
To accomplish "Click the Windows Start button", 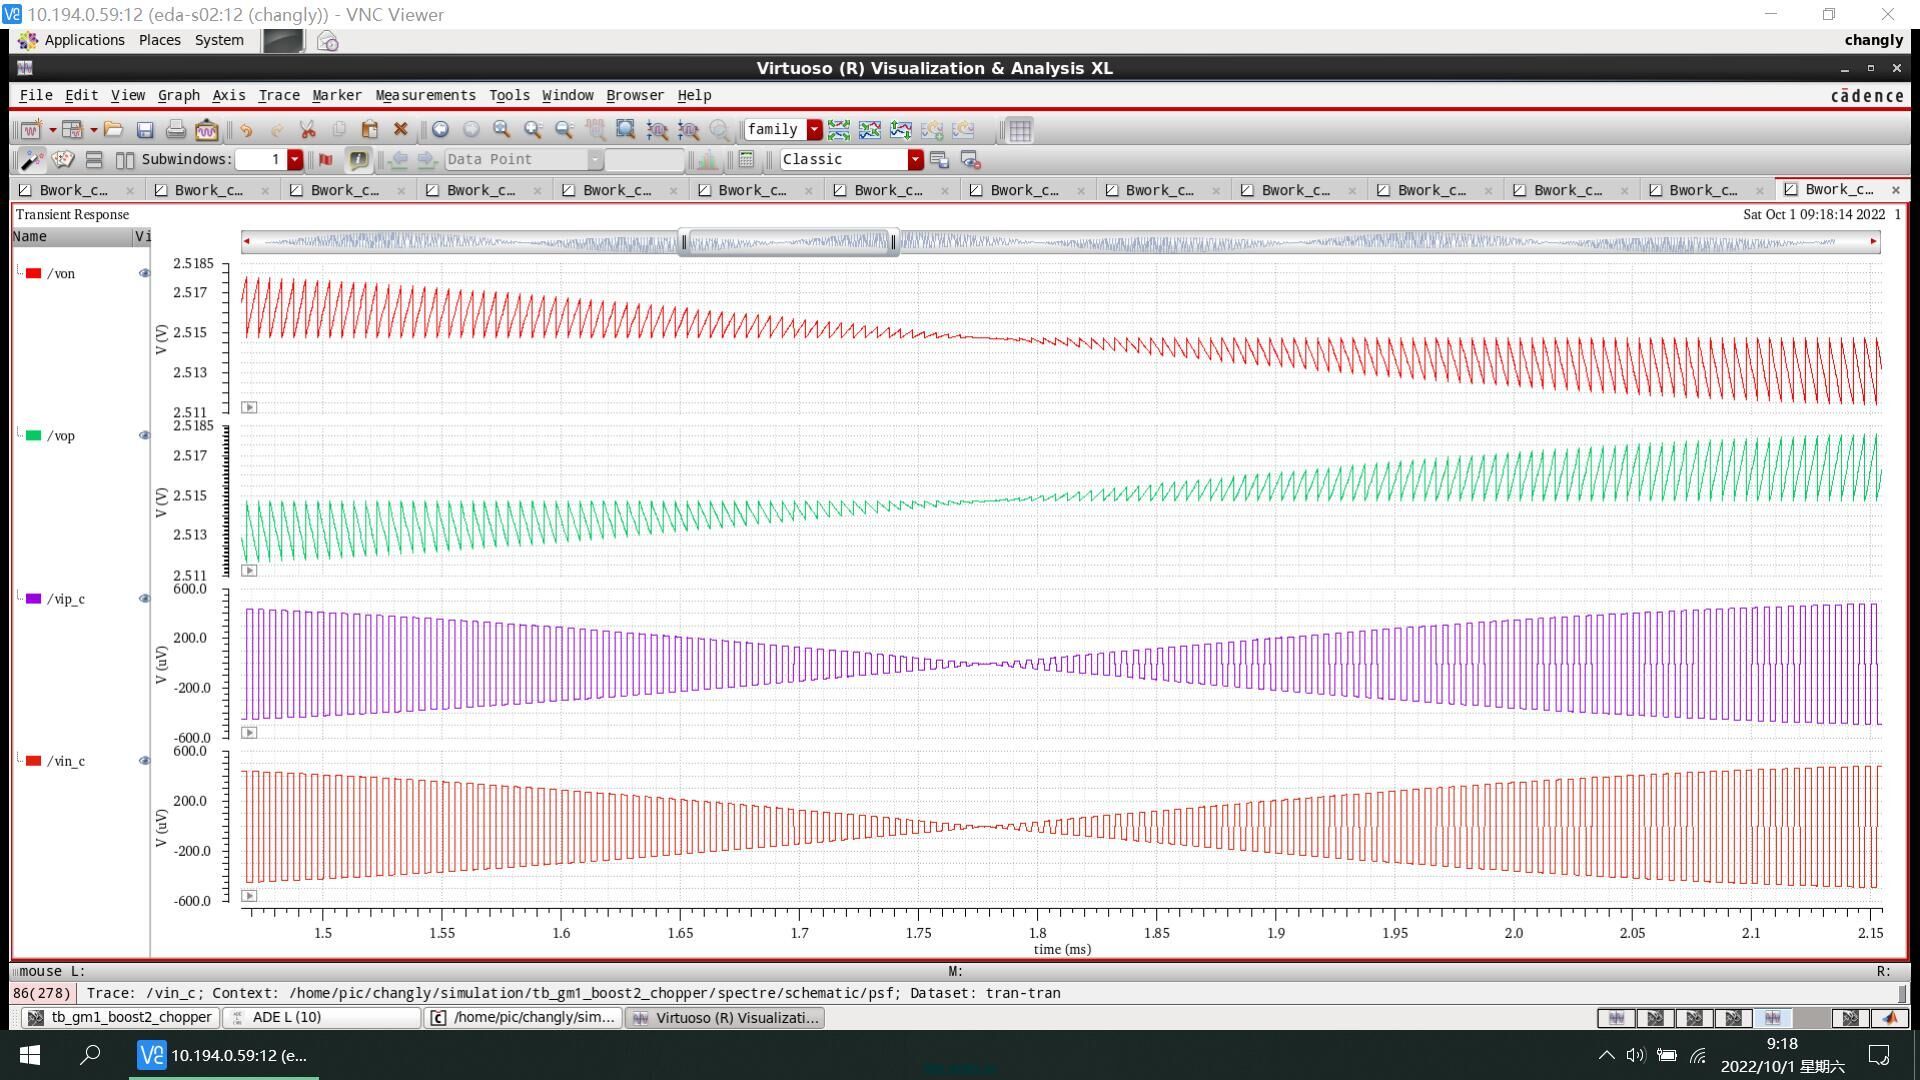I will [x=30, y=1055].
